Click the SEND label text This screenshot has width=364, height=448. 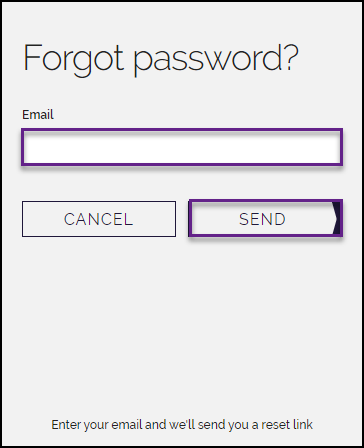(x=262, y=219)
